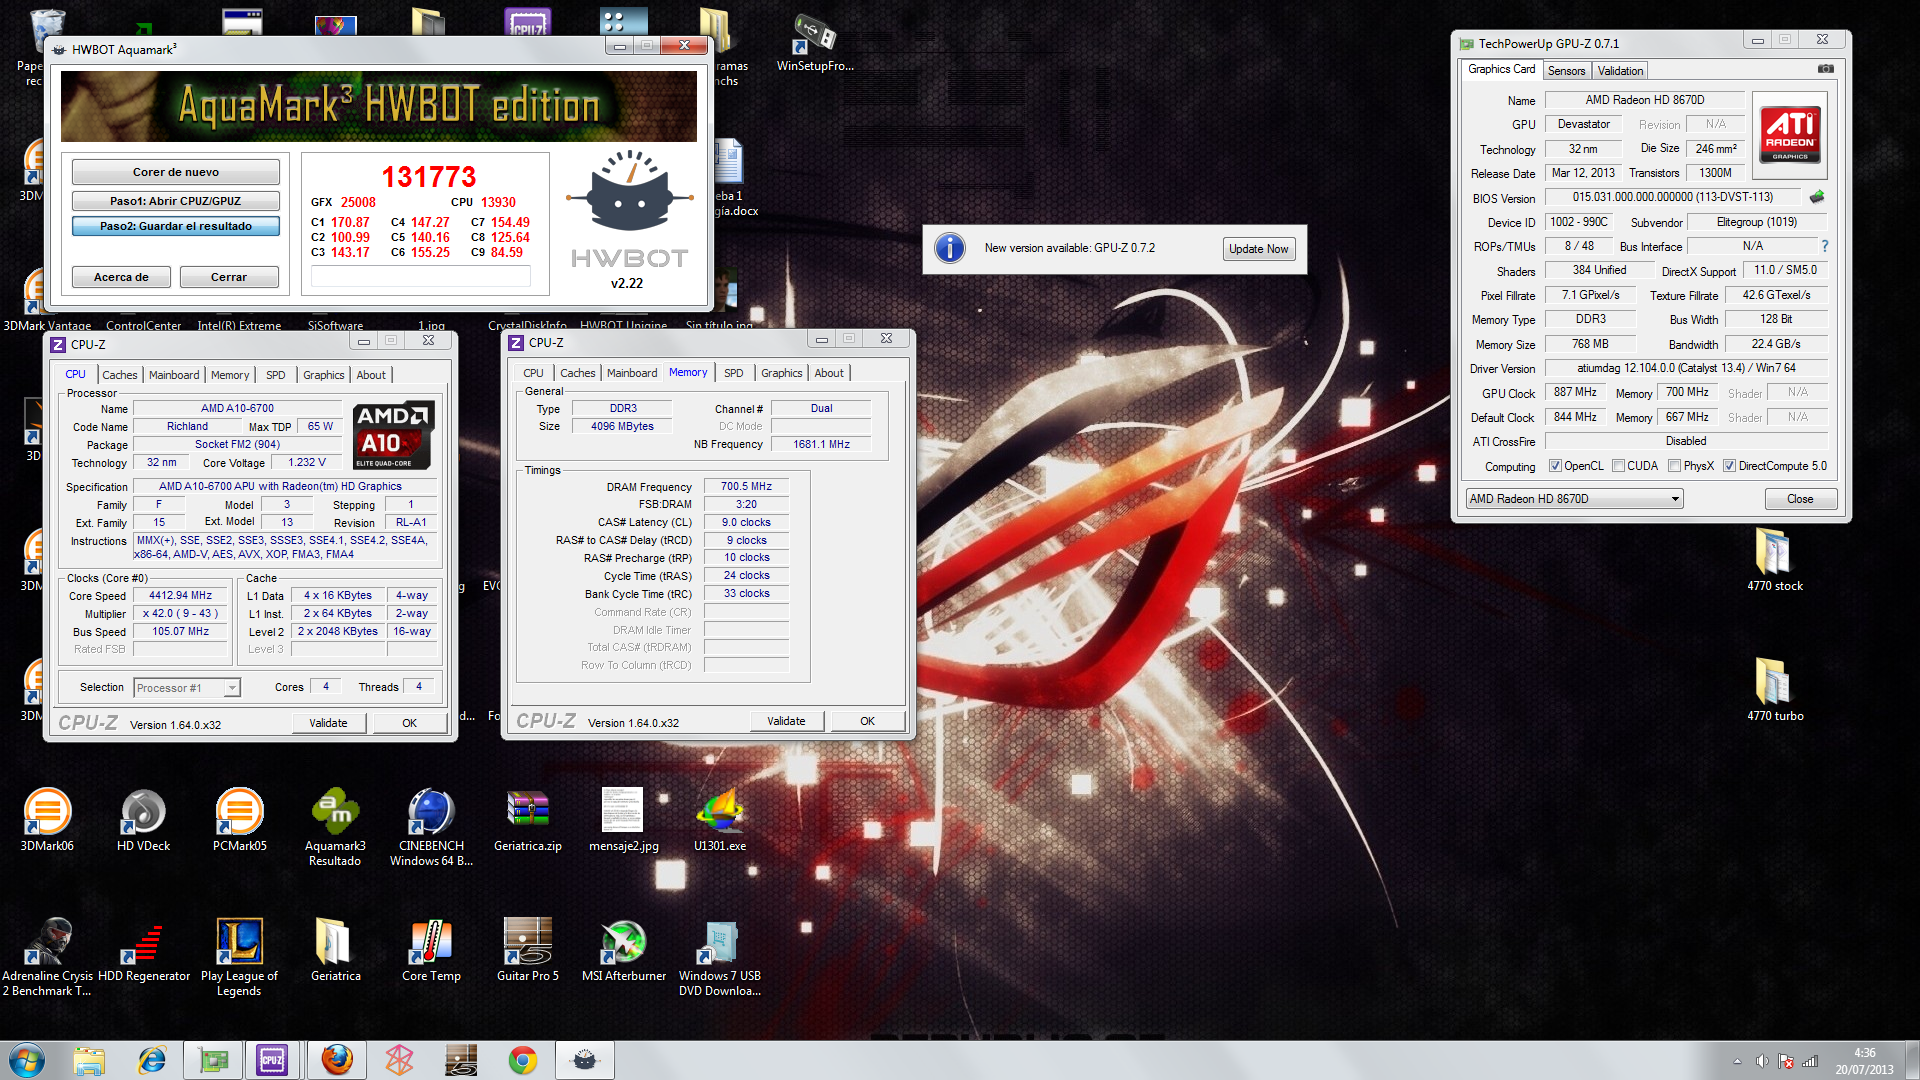Launch the Core Temp shortcut

point(431,950)
